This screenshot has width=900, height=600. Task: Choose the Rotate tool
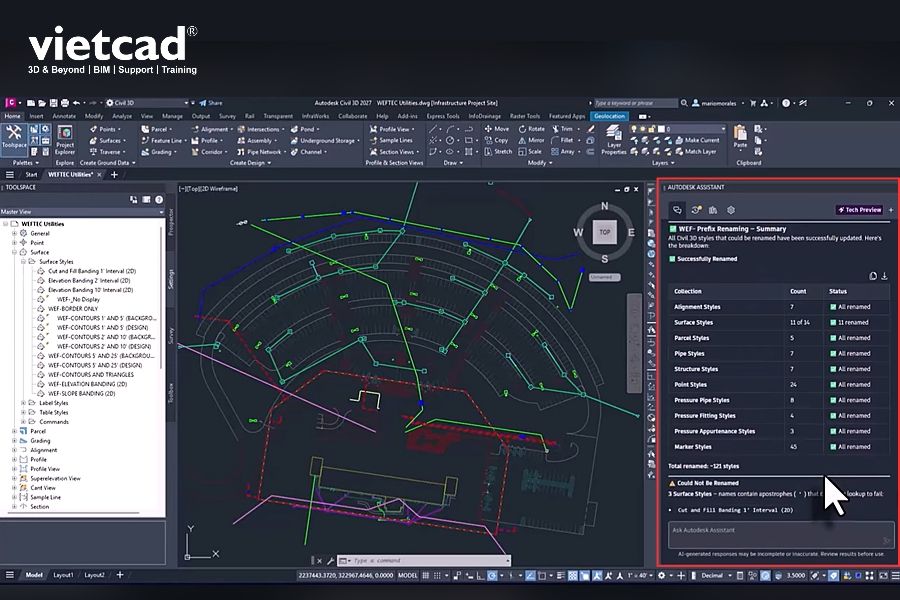point(532,129)
